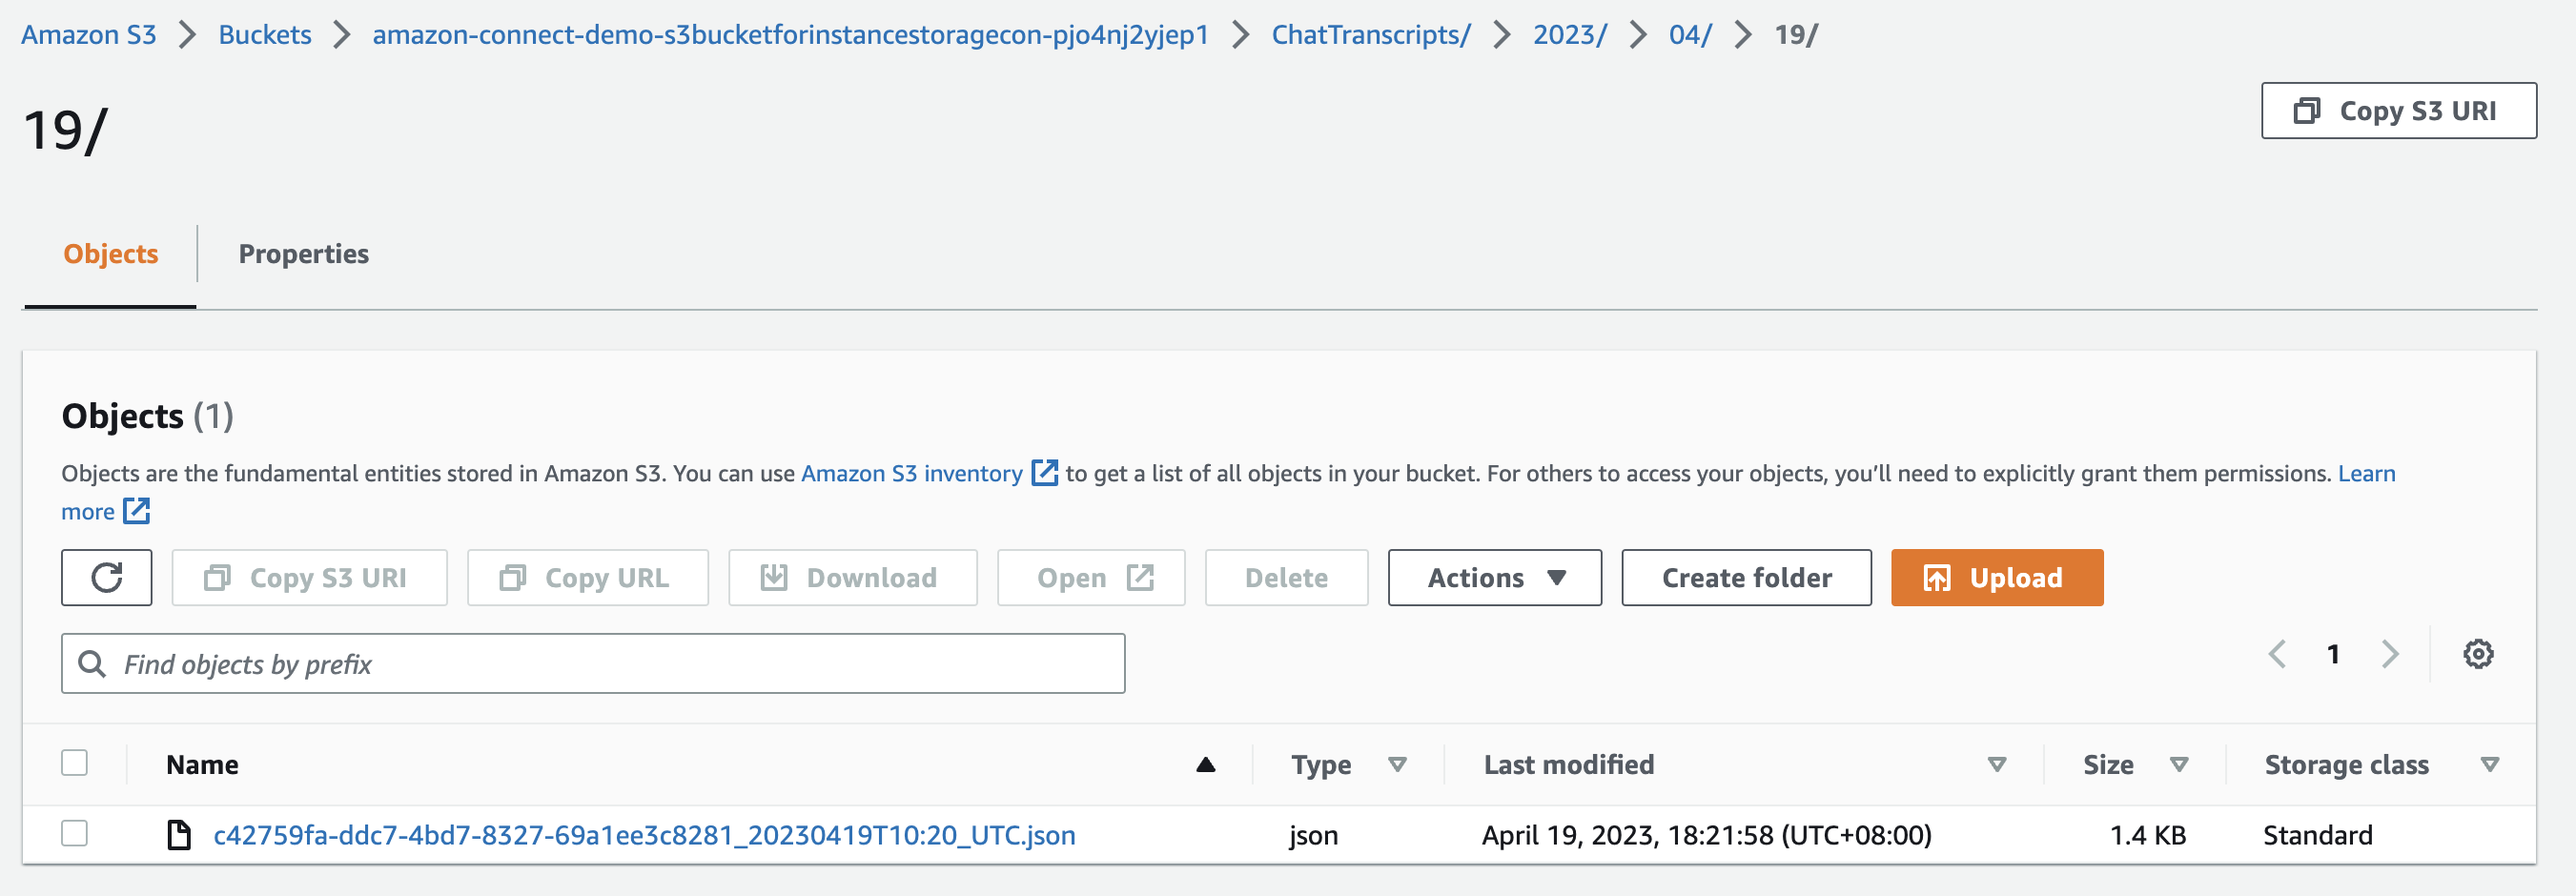The image size is (2576, 896).
Task: Go to previous page arrow
Action: [x=2277, y=654]
